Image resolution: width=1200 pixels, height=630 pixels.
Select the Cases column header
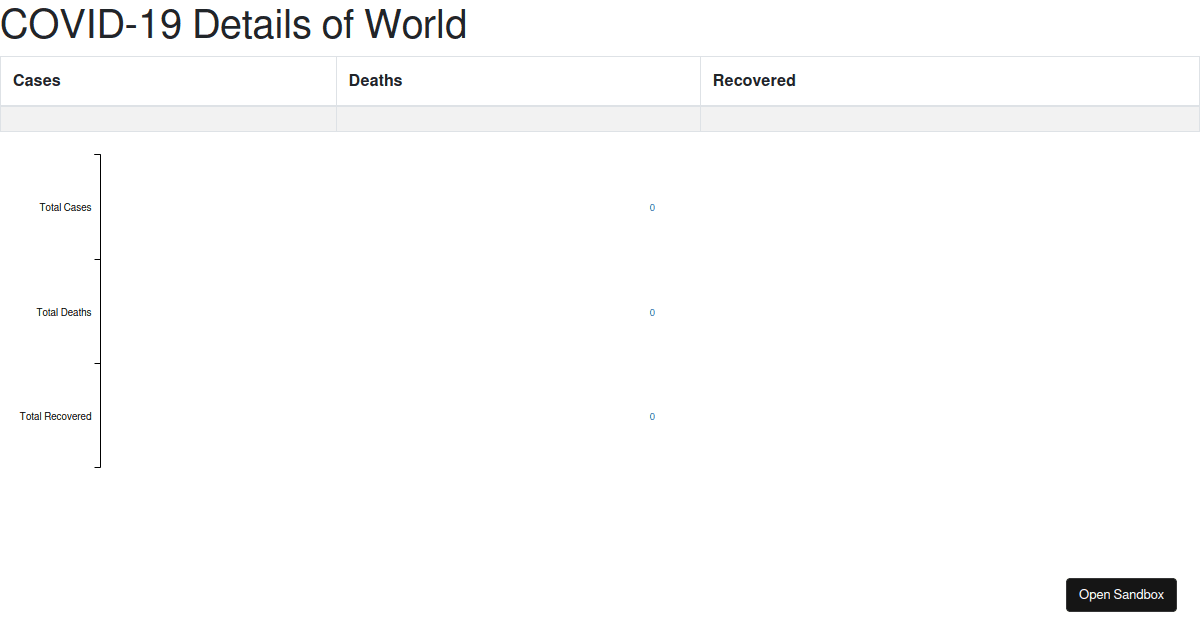click(168, 81)
